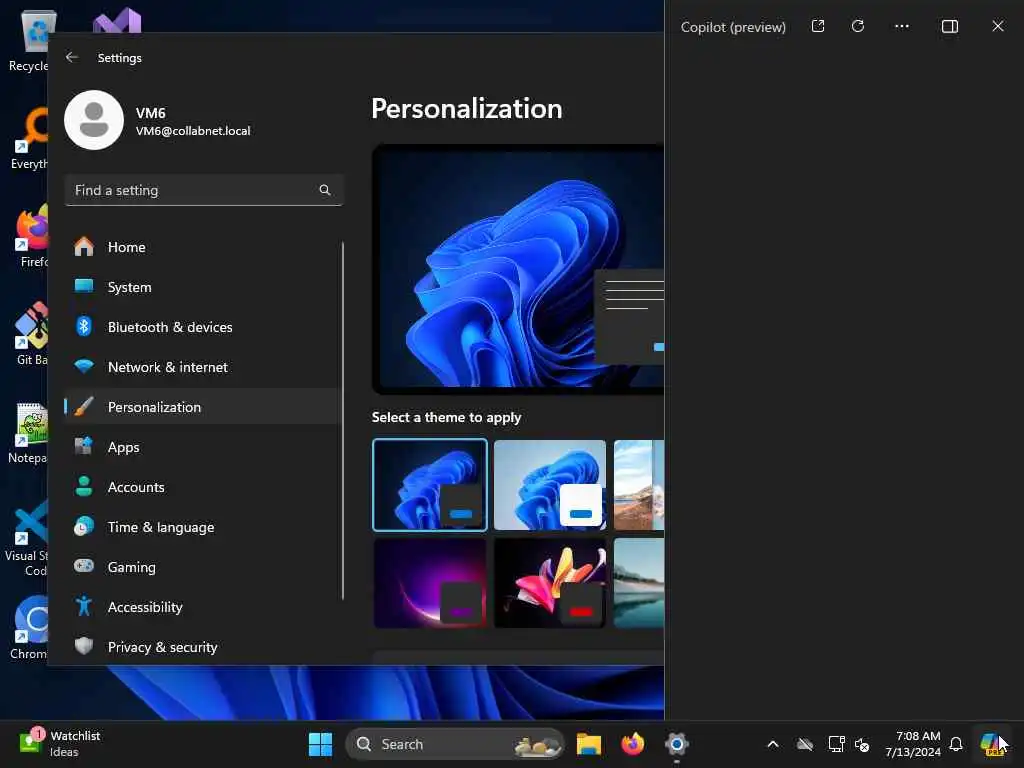Open Network & internet settings
Viewport: 1024px width, 768px height.
coord(202,367)
